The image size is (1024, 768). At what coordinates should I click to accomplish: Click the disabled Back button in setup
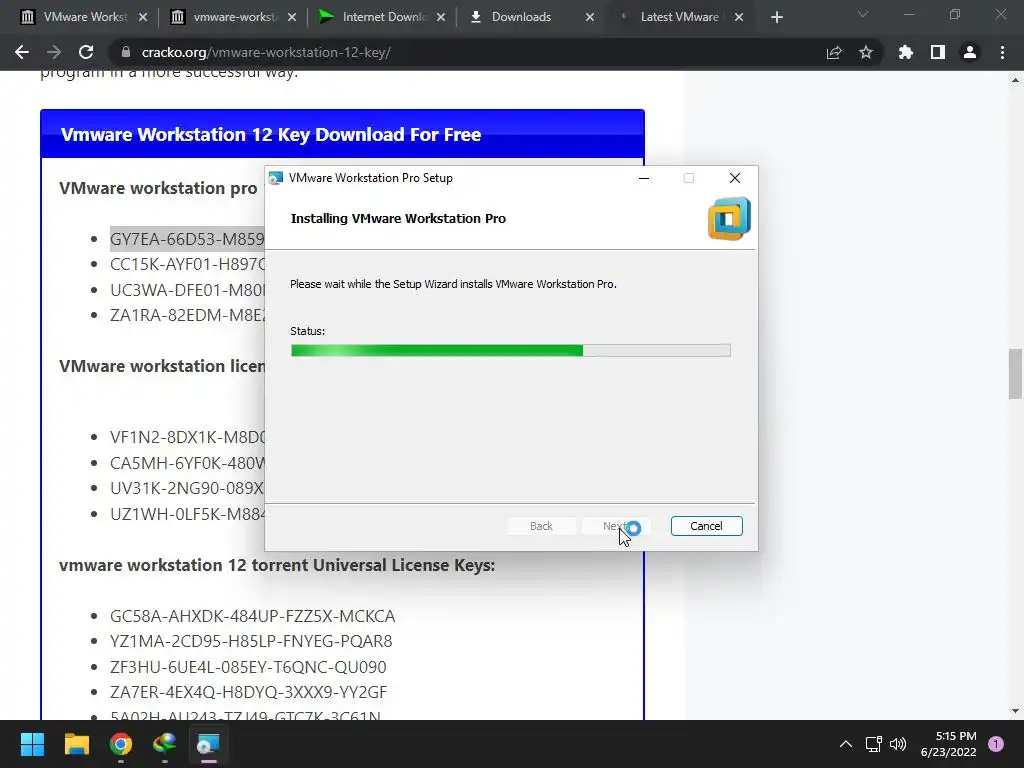point(541,526)
